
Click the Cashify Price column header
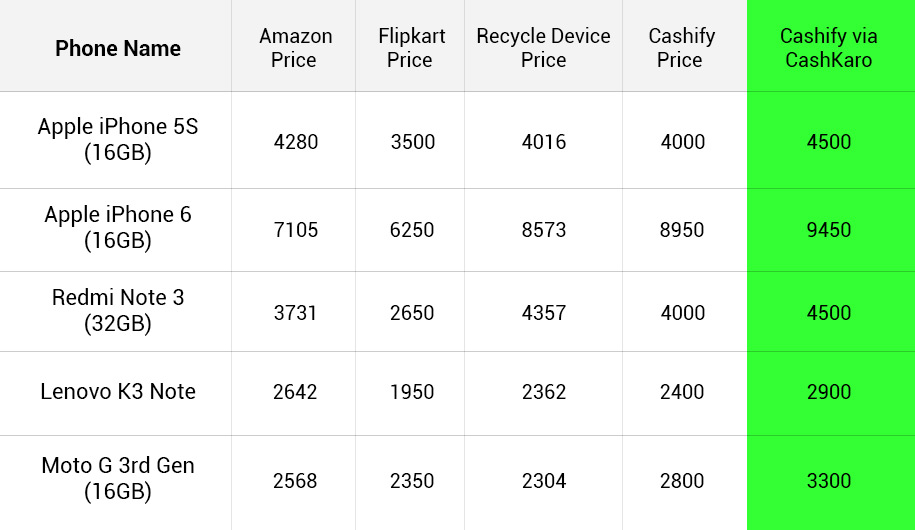pos(682,48)
